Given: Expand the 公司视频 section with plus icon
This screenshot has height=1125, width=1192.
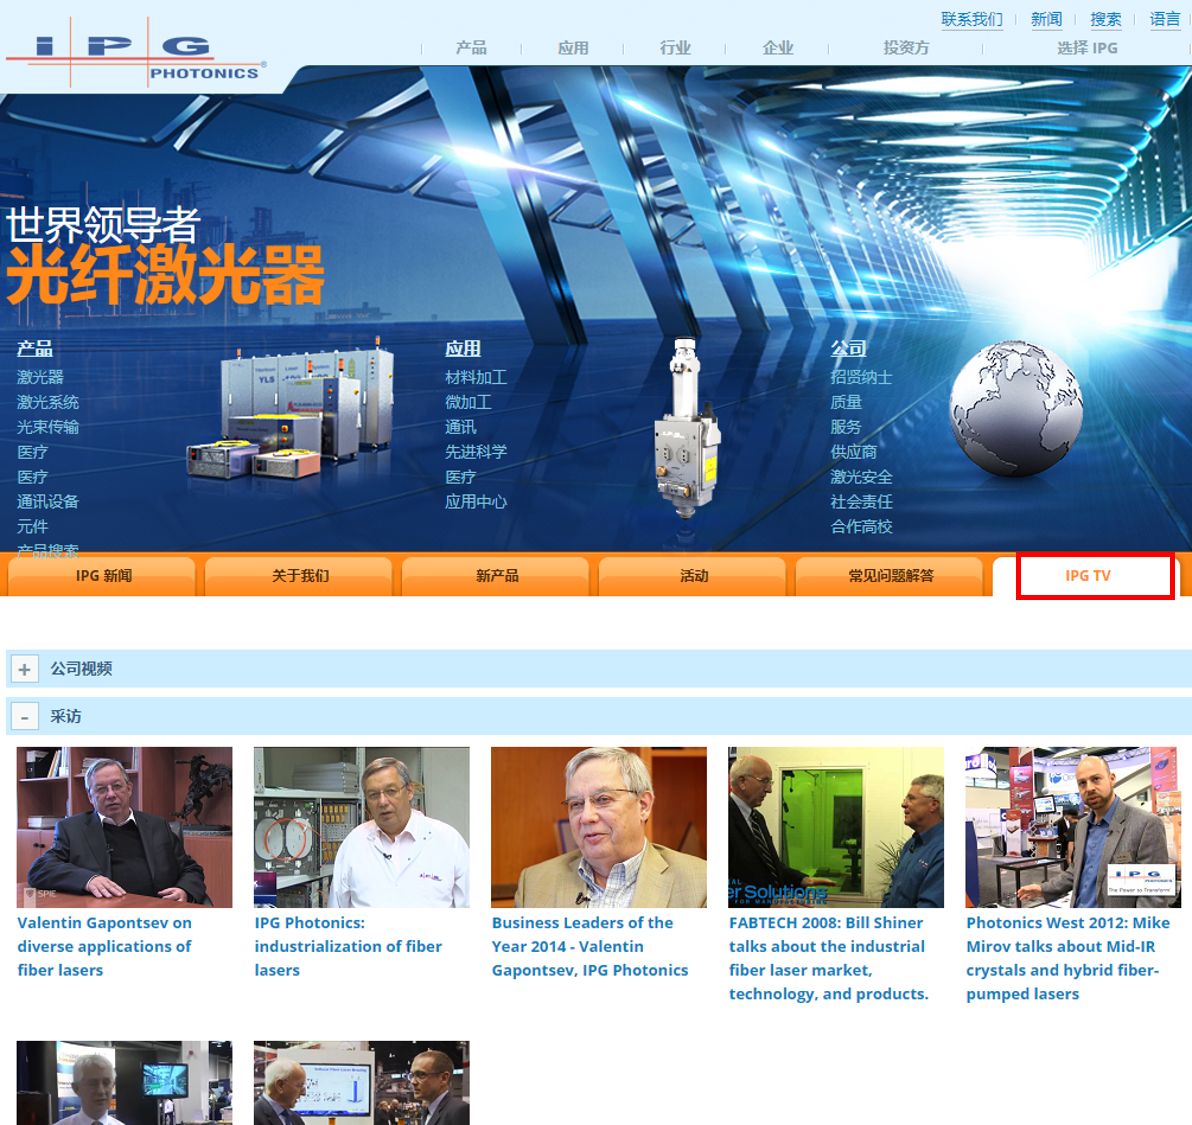Looking at the screenshot, I should [24, 670].
